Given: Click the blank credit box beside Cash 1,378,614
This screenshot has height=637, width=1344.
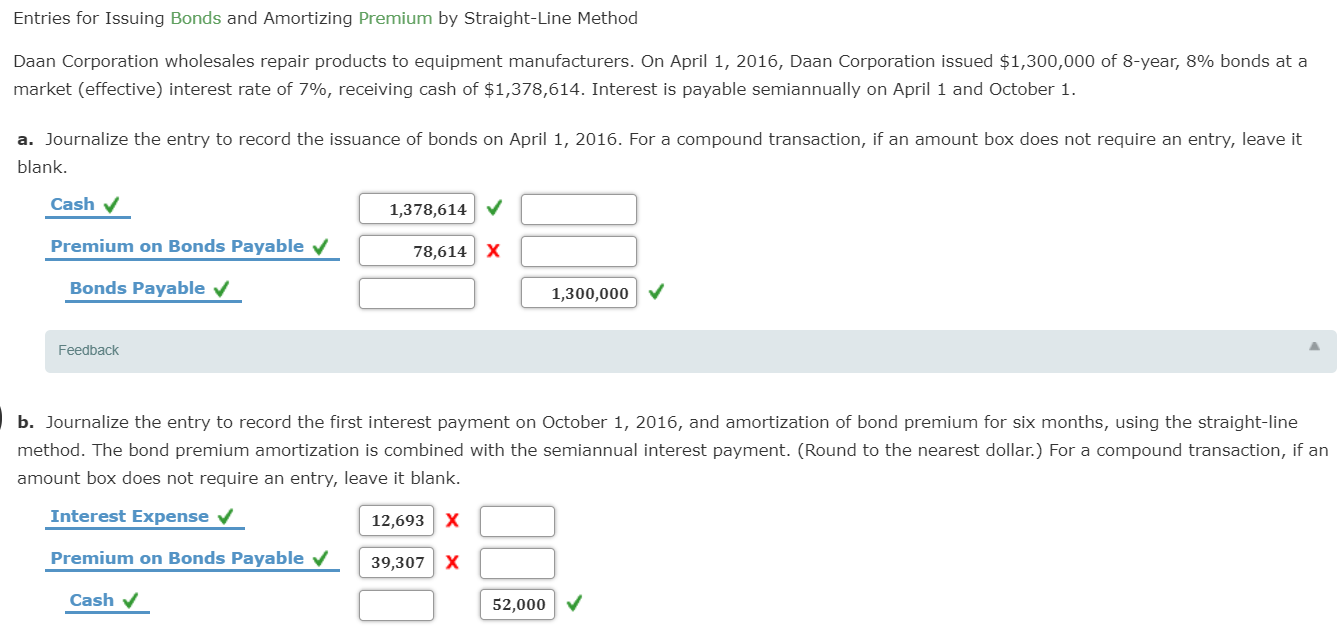Looking at the screenshot, I should 578,208.
